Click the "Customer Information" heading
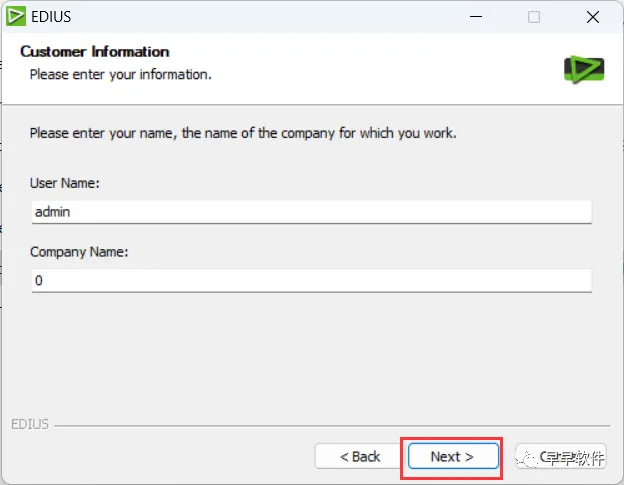The image size is (624, 485). click(95, 52)
